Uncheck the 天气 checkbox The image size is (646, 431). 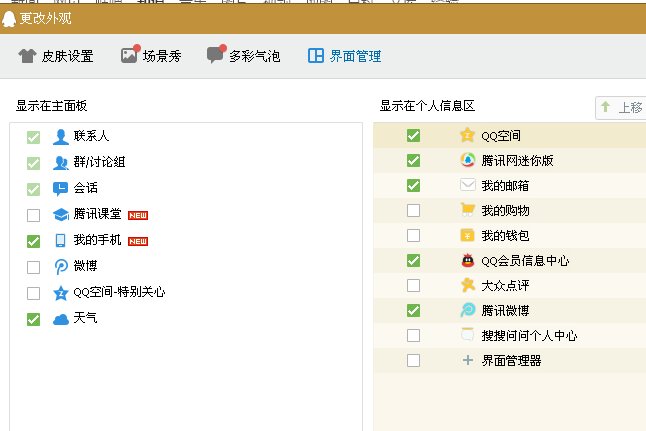pos(33,319)
